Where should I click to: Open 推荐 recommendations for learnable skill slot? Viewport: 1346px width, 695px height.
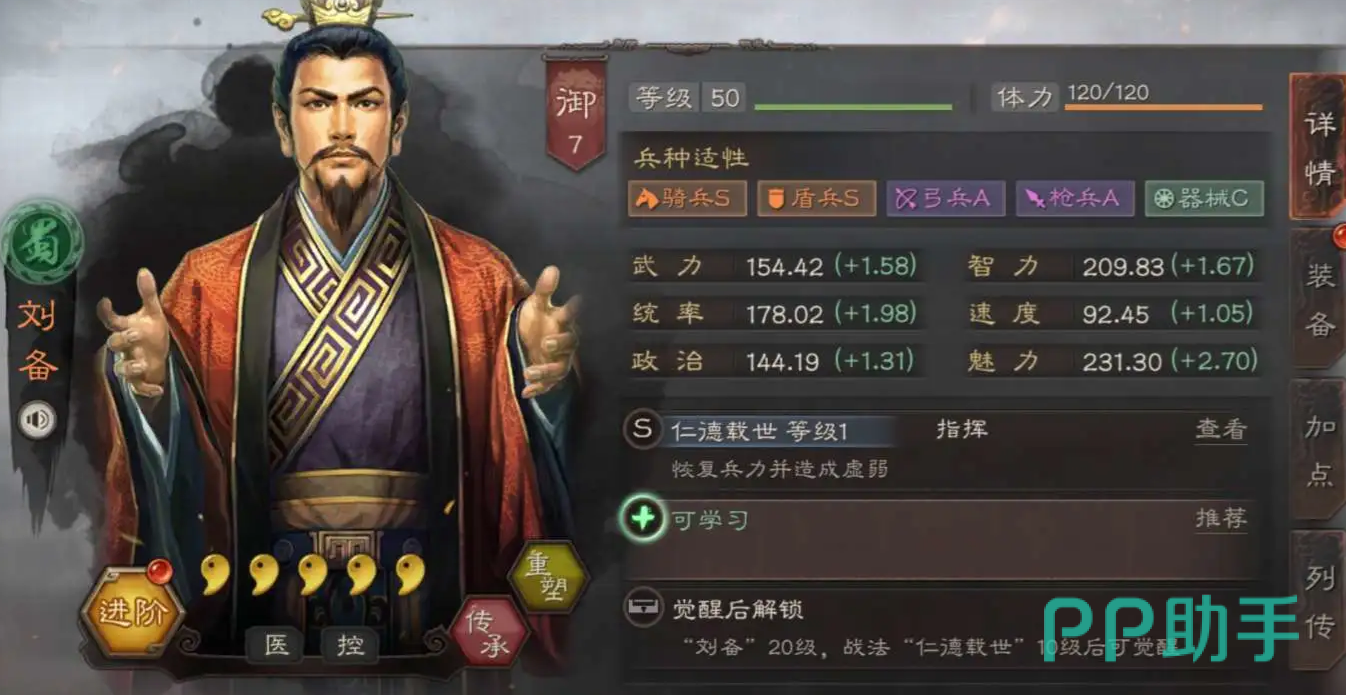pos(1221,519)
